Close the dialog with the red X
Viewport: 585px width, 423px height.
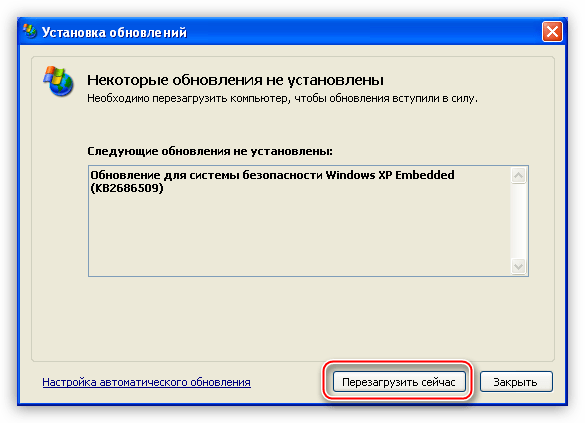point(552,32)
